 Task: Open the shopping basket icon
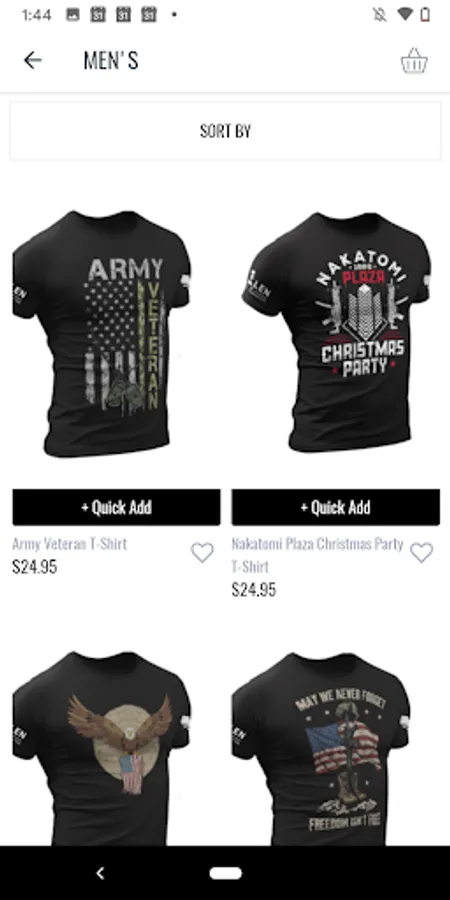coord(414,60)
